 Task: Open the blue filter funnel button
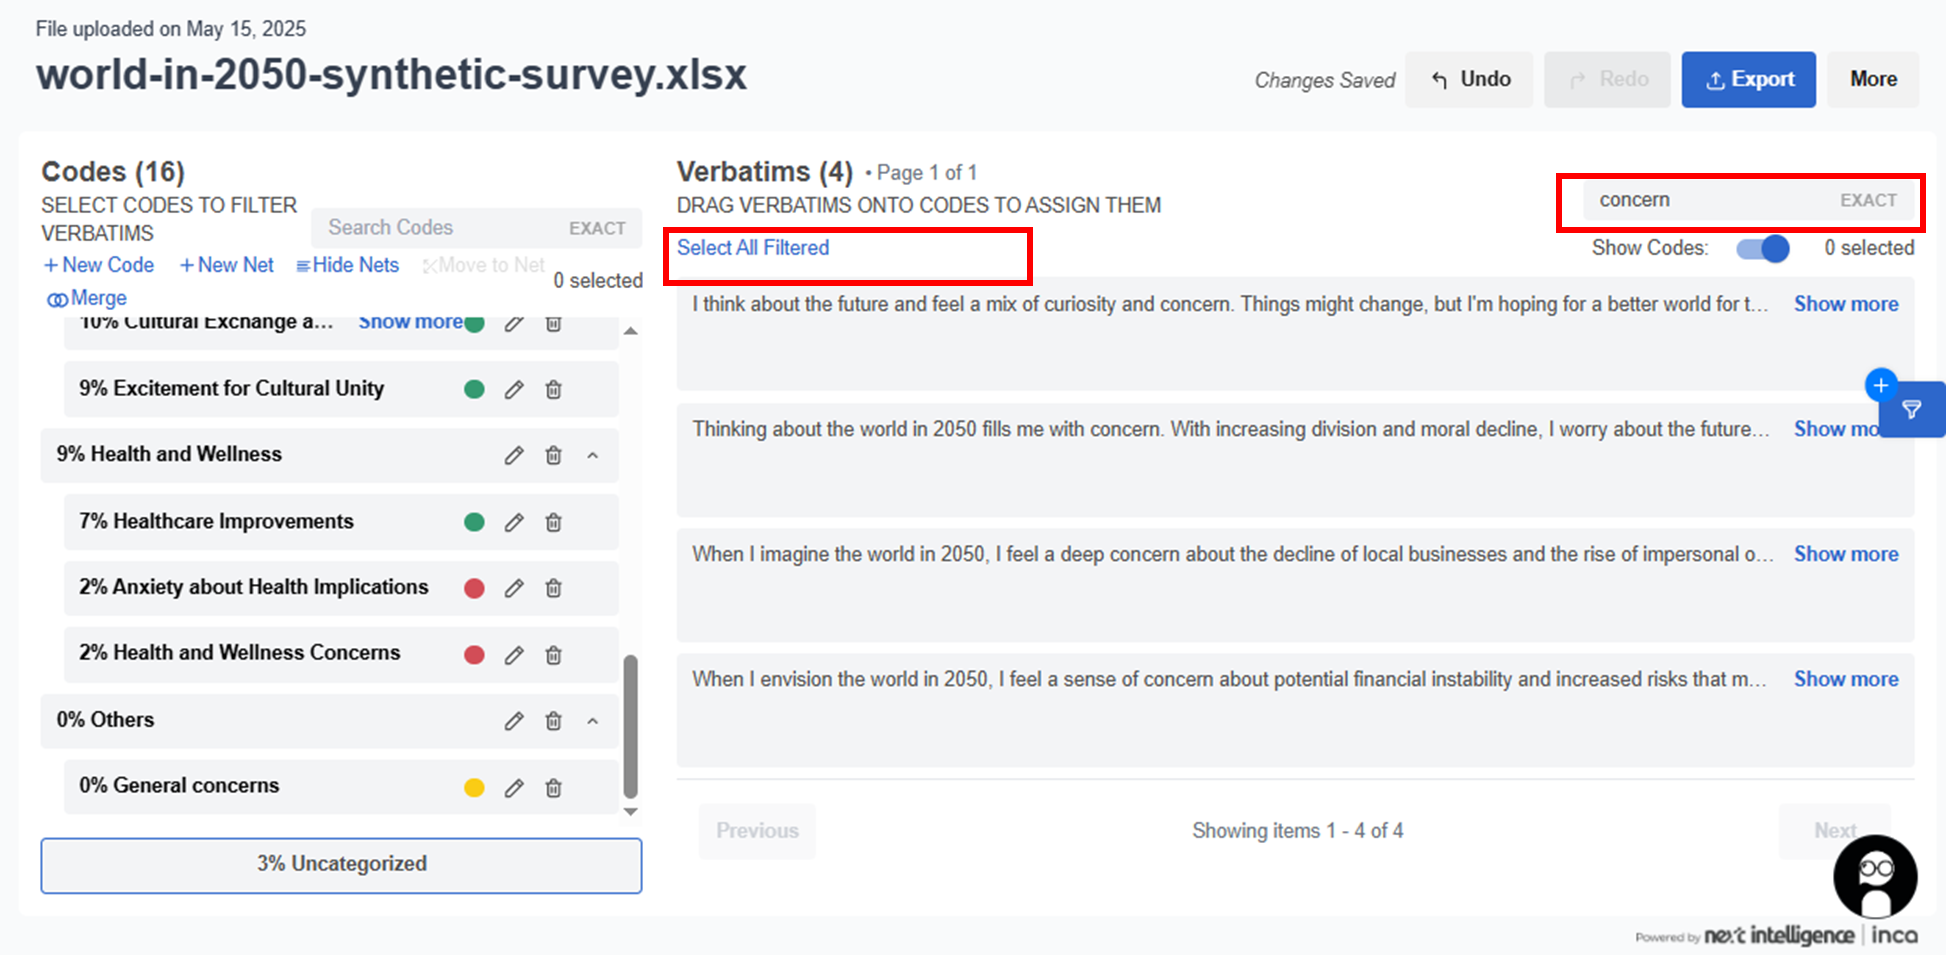[x=1911, y=410]
